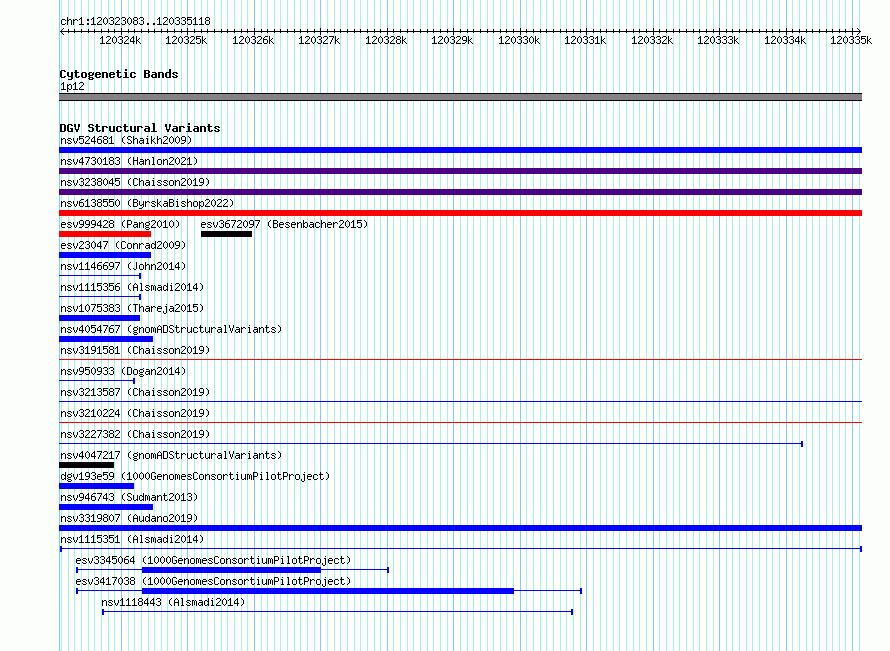The image size is (890, 651).
Task: Select the thick blue segment of esv3345064
Action: coord(232,570)
